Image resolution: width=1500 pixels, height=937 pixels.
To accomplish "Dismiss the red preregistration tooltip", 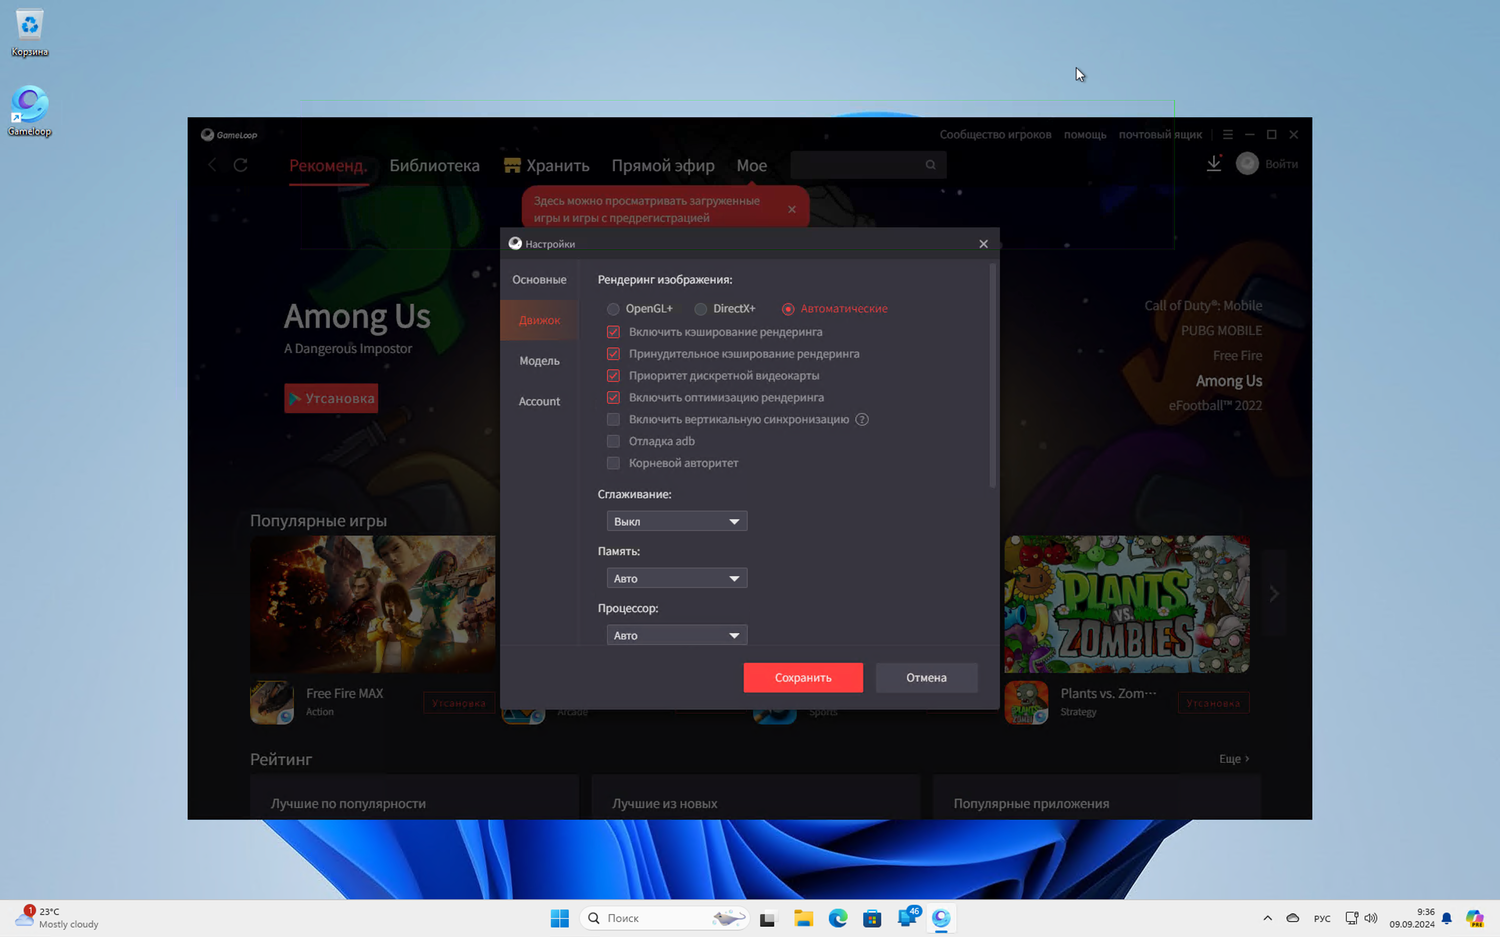I will coord(792,209).
